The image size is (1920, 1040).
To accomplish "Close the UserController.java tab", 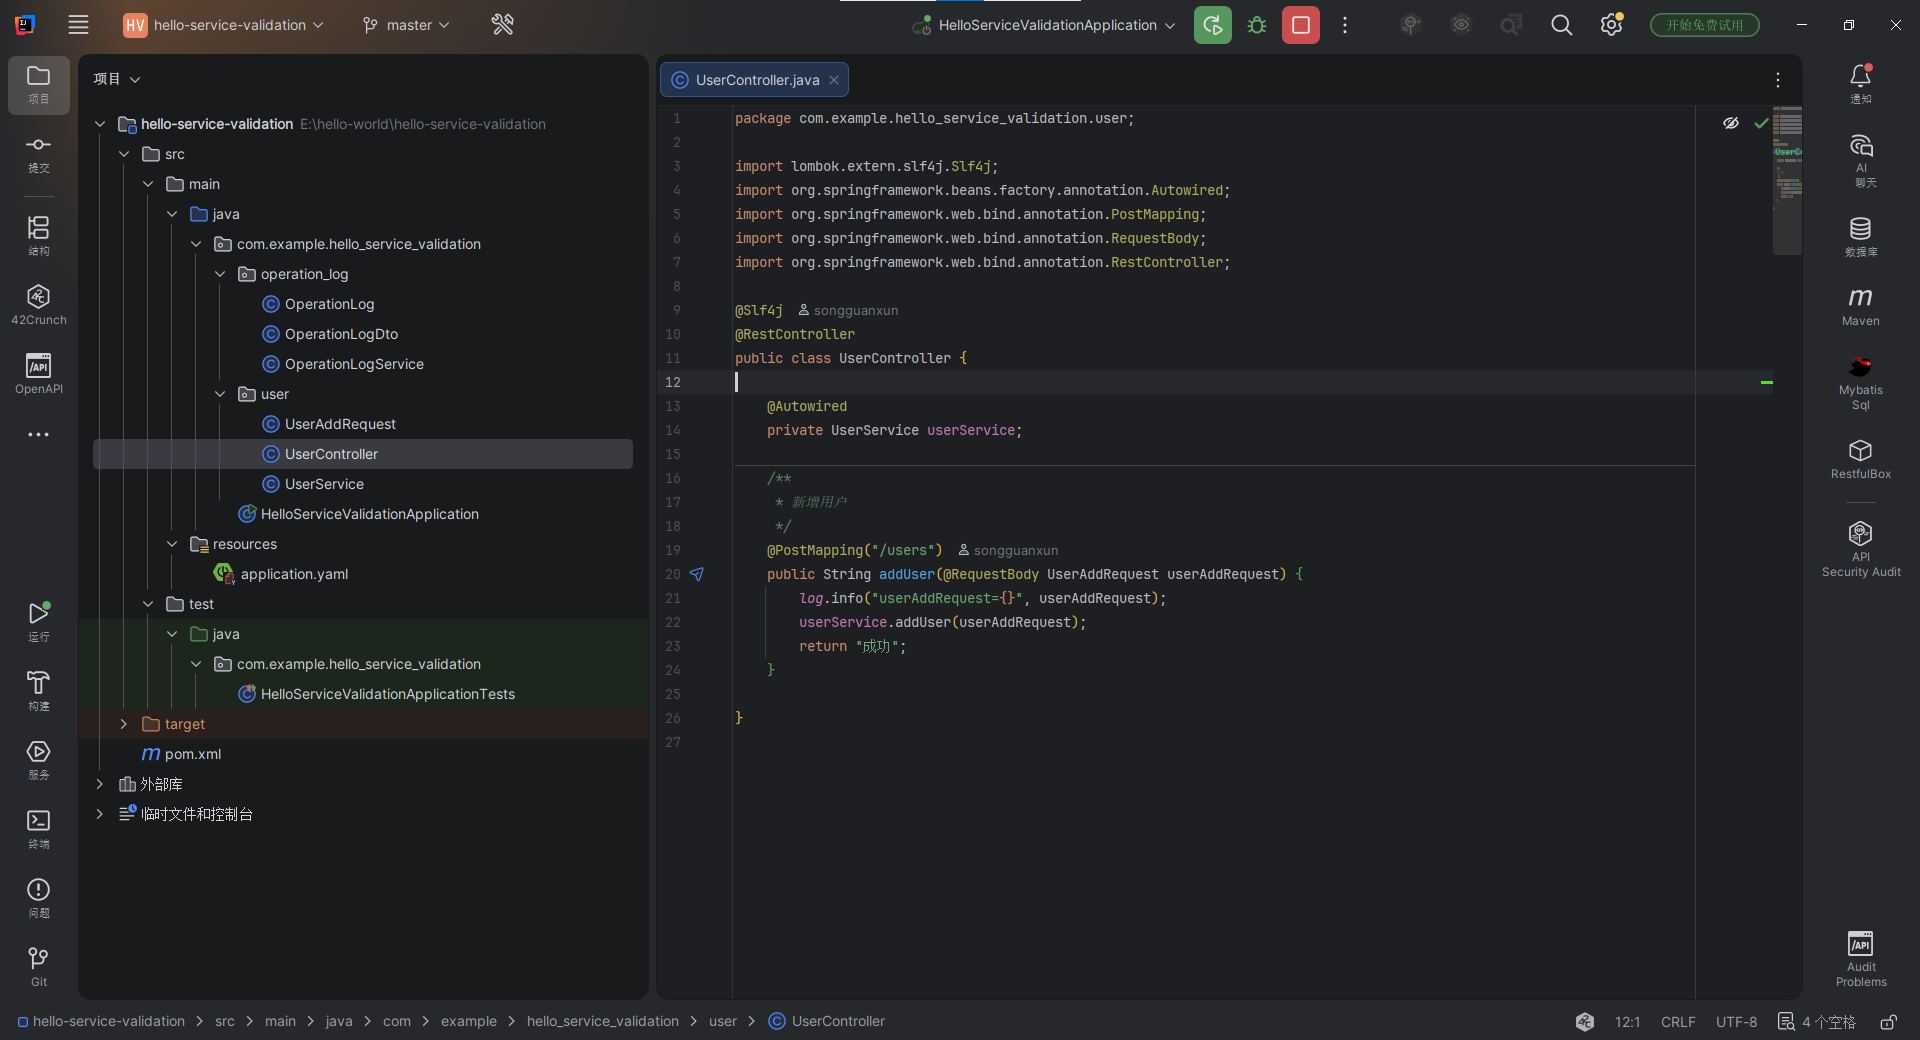I will pyautogui.click(x=834, y=80).
